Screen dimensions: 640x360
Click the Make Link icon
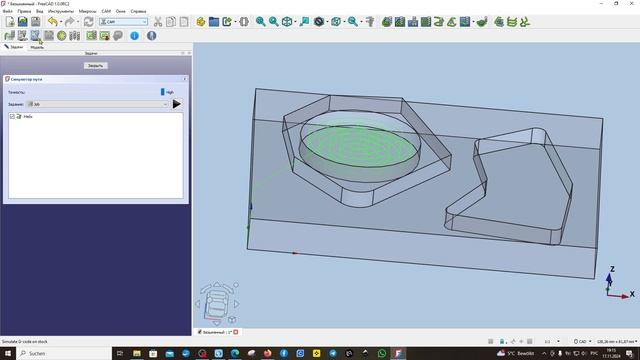tap(227, 22)
